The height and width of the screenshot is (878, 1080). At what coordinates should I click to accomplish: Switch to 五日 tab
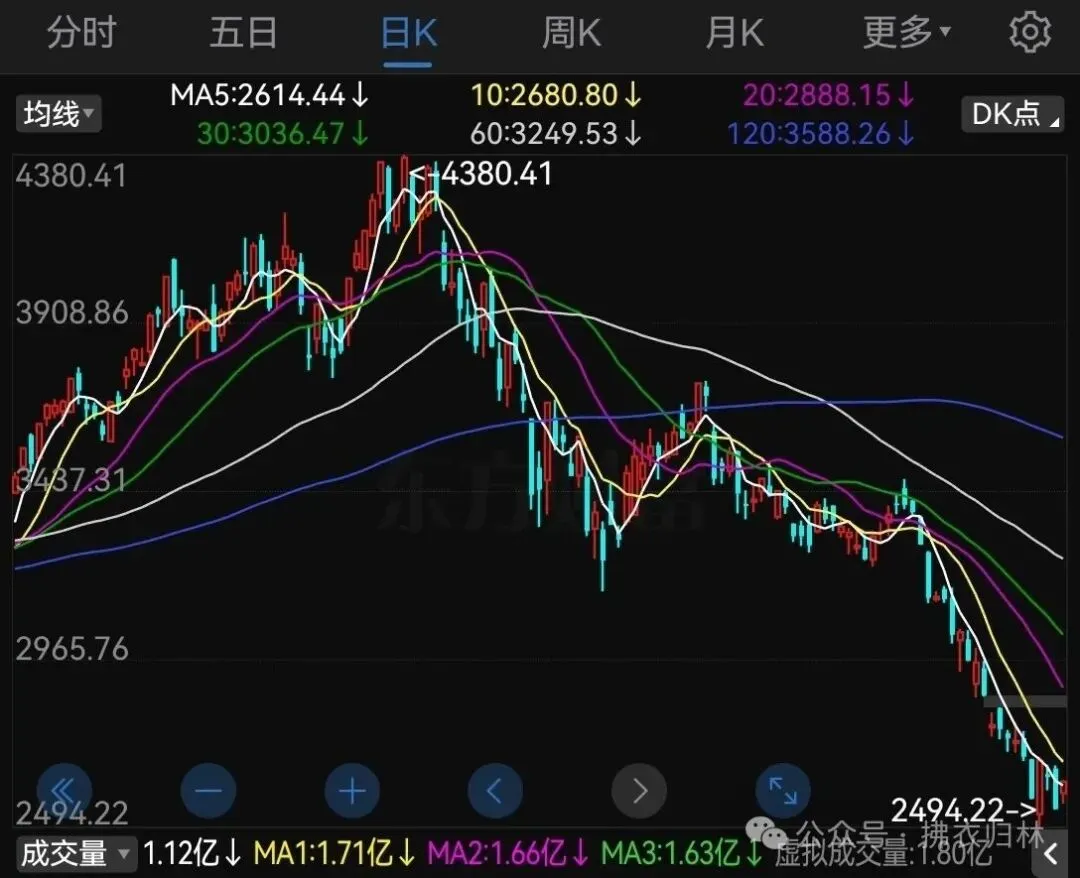[244, 33]
